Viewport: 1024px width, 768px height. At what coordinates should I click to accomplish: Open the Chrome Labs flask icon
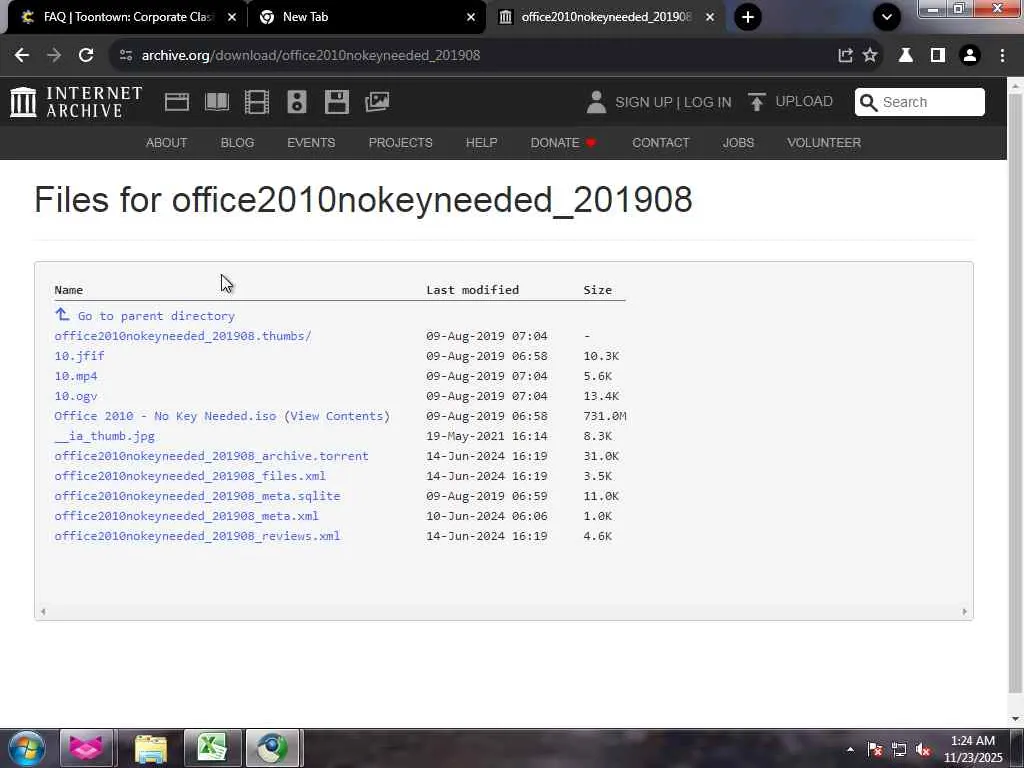coord(906,56)
